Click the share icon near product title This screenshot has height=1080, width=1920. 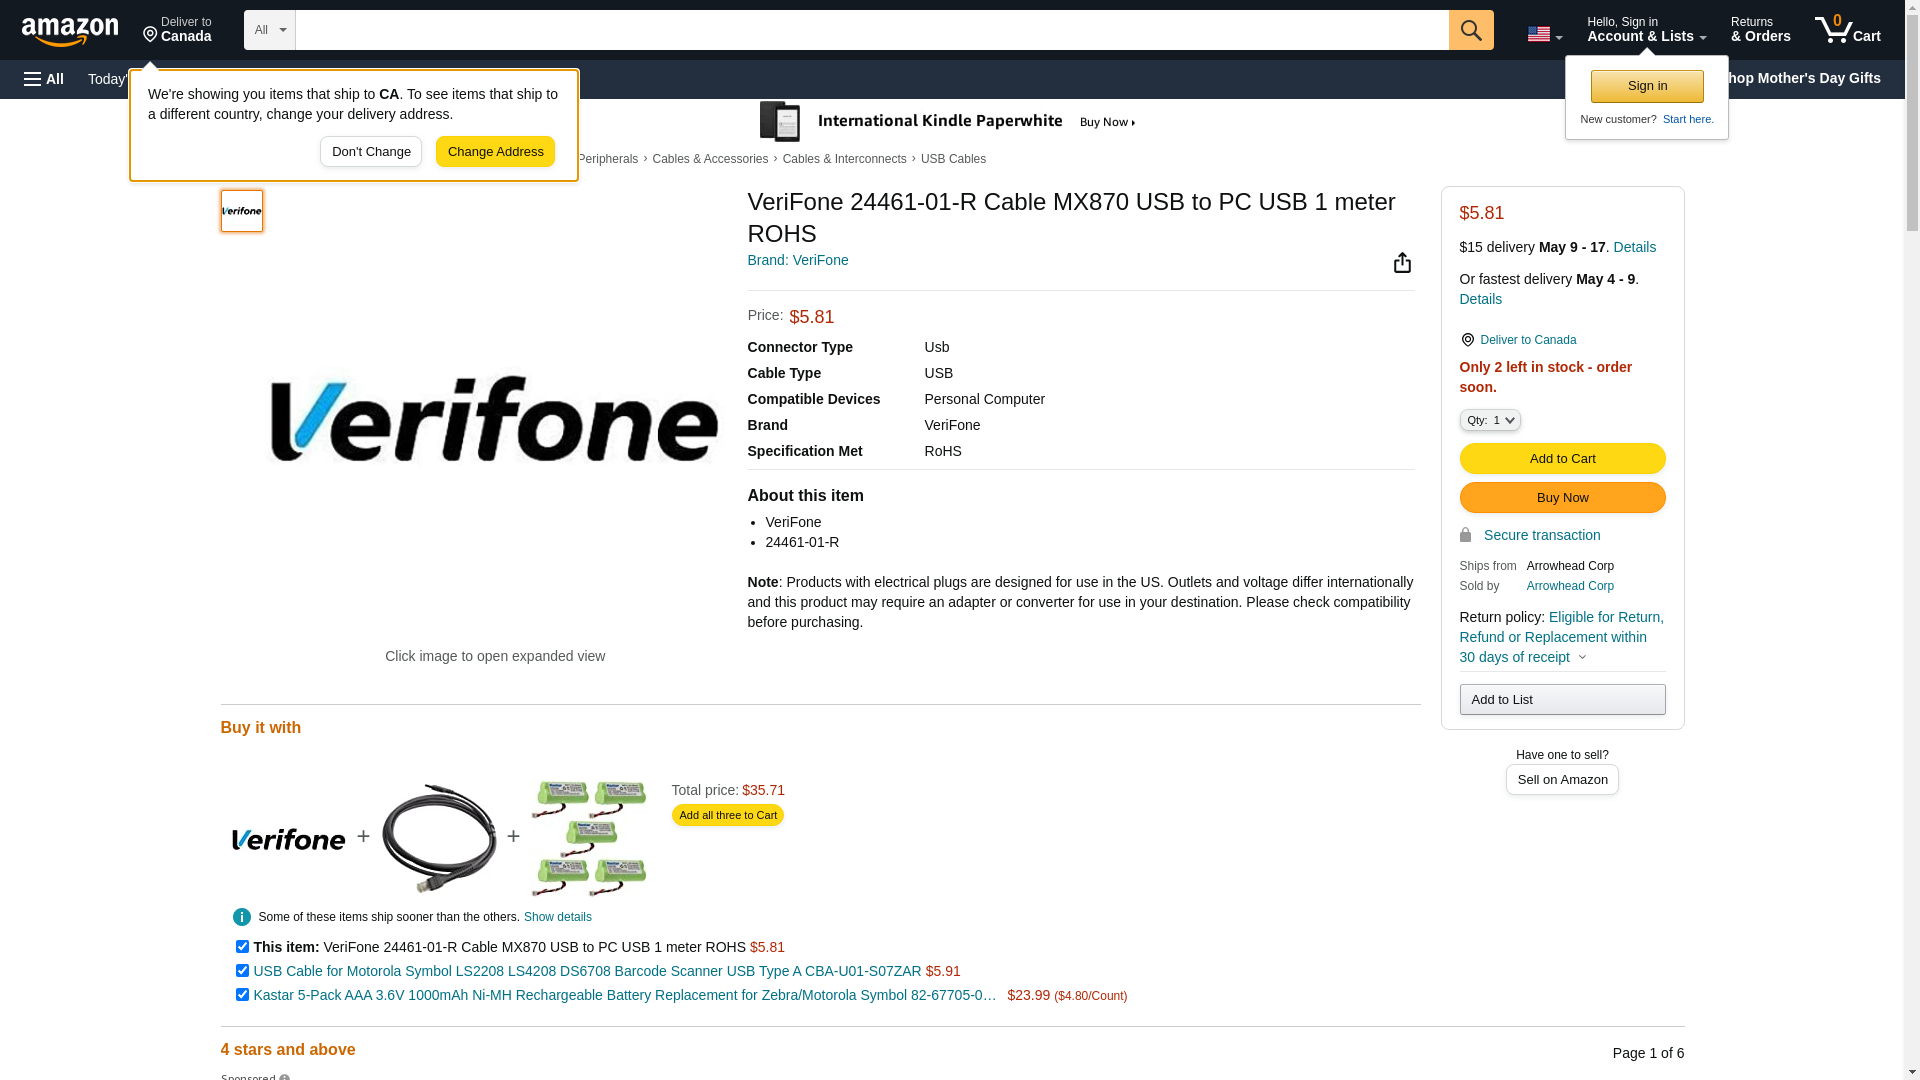coord(1402,263)
